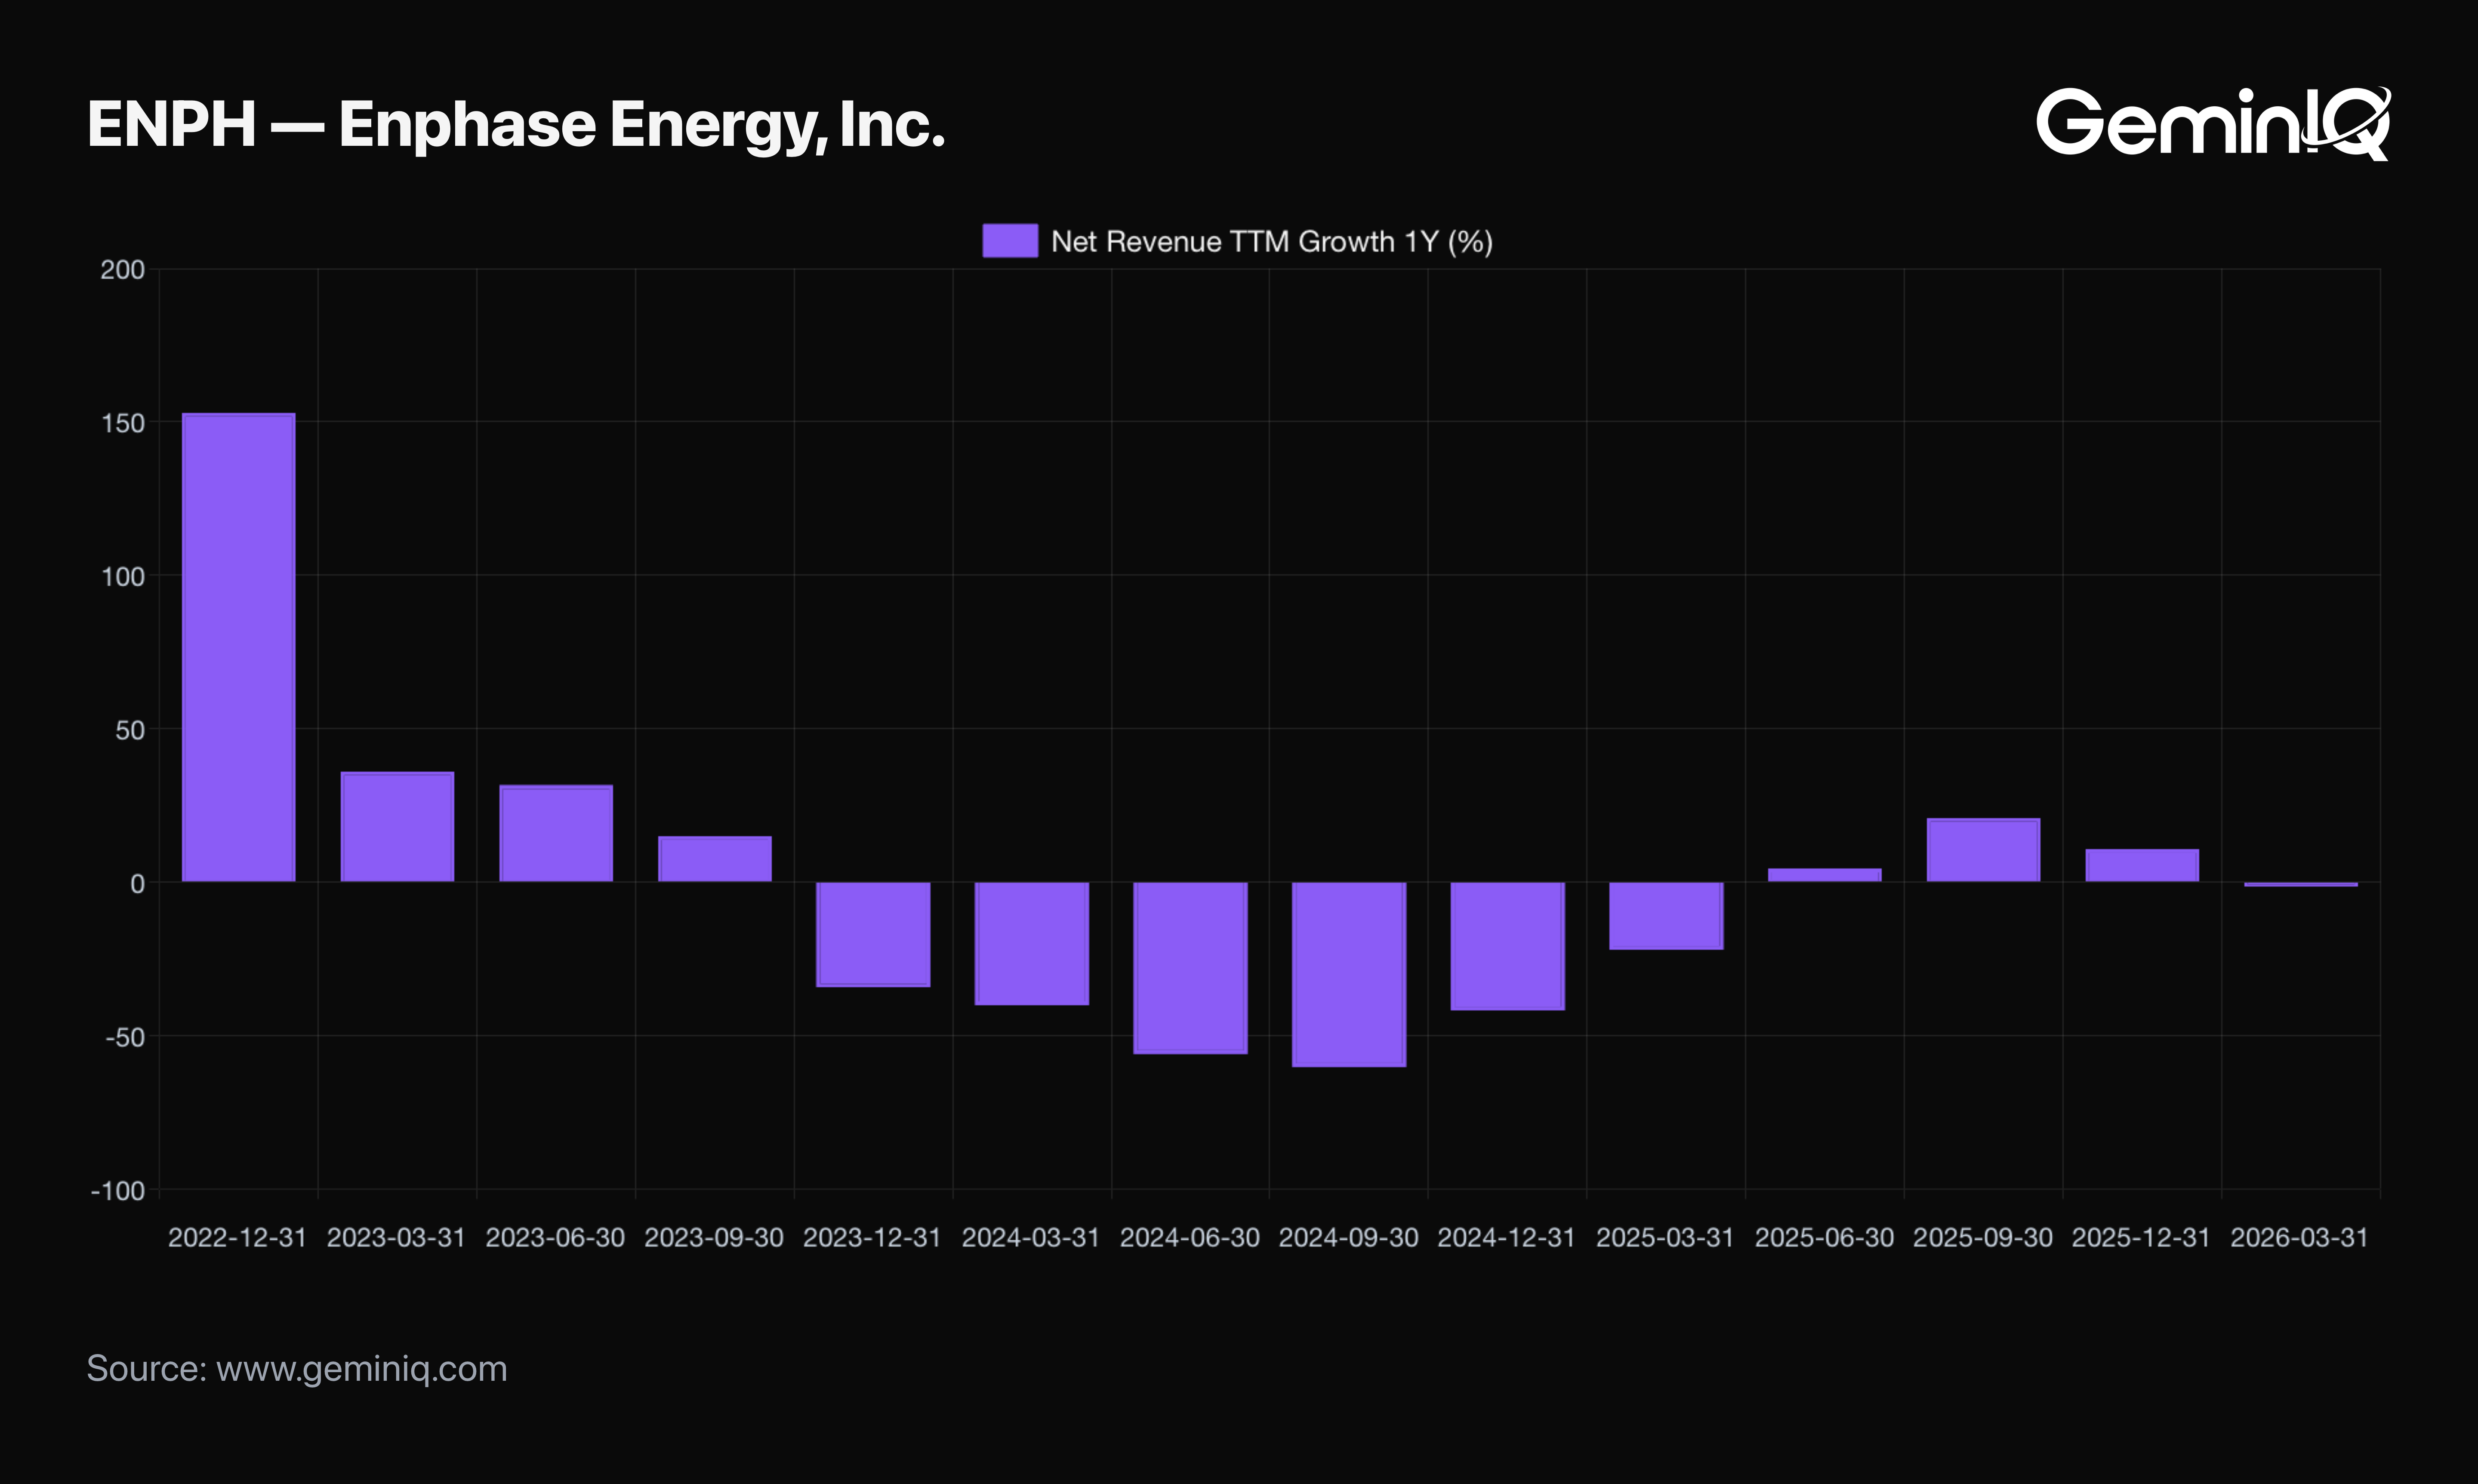Select the negative 2025-03-31 bar

coord(1666,916)
